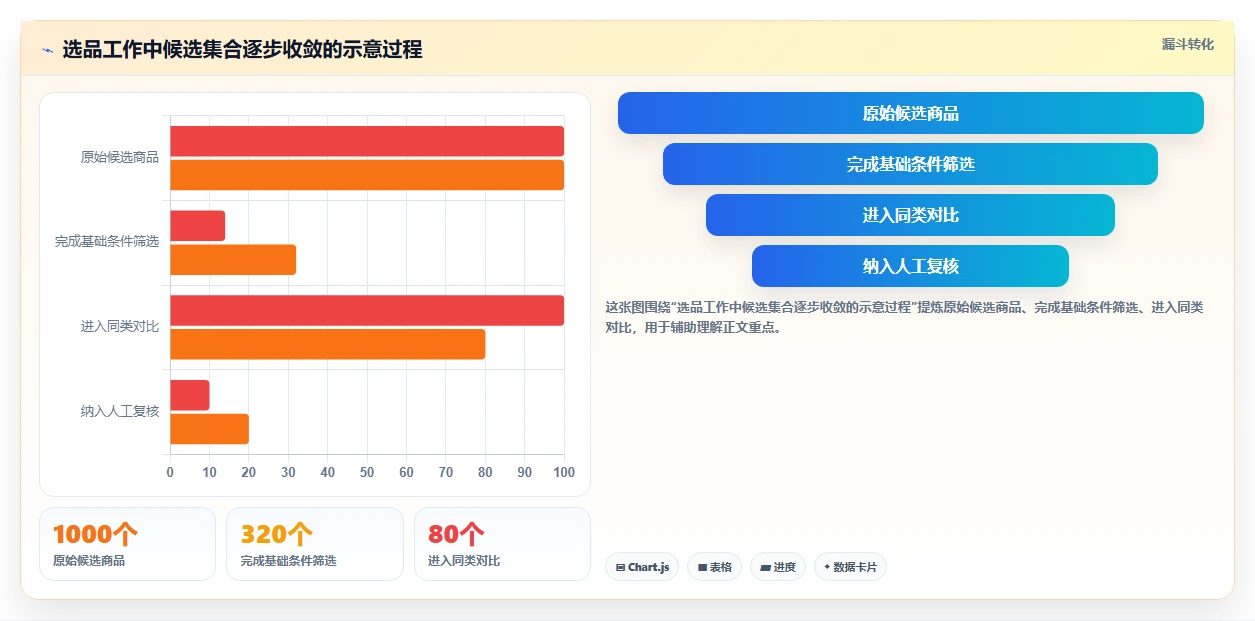1255x621 pixels.
Task: Click the orange bar for 完成基础条件筛选
Action: tap(233, 260)
